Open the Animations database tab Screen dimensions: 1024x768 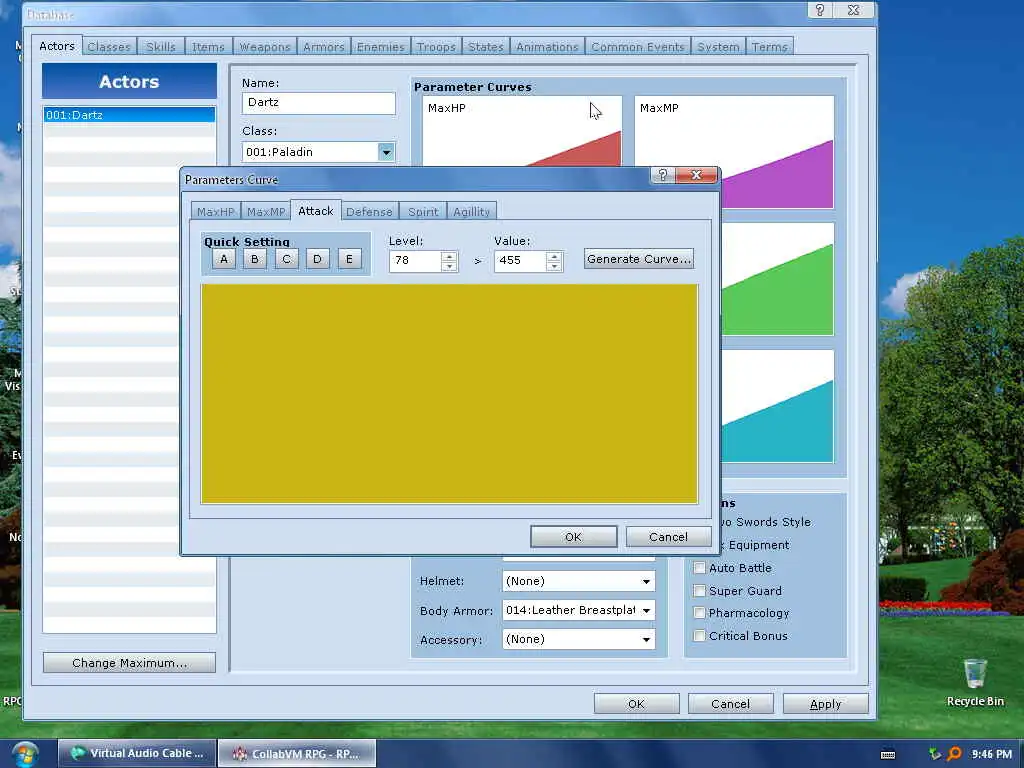pos(547,47)
